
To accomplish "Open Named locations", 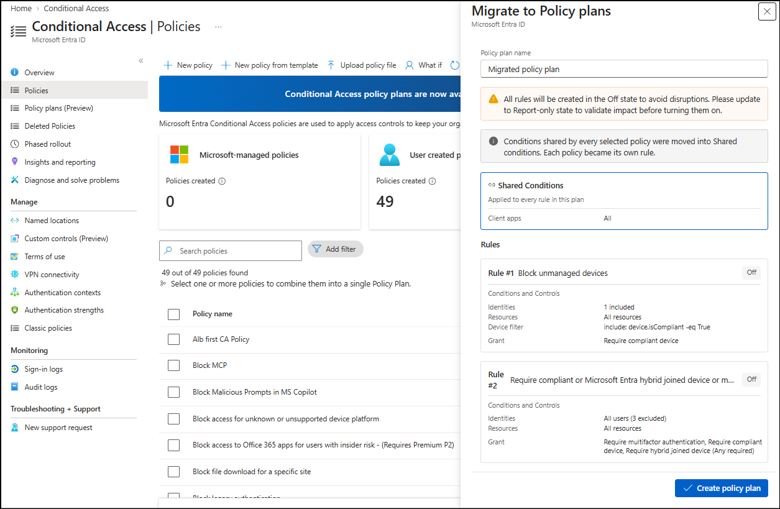I will pos(52,220).
